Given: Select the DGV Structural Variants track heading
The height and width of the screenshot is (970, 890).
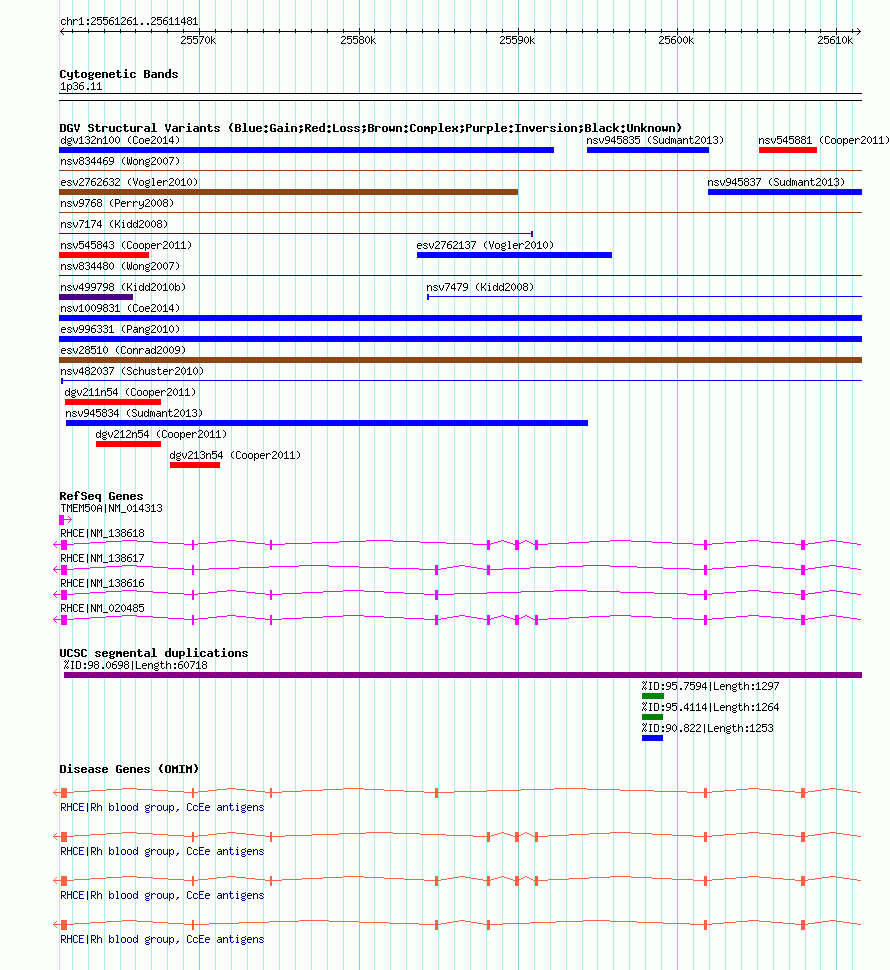Looking at the screenshot, I should point(370,128).
